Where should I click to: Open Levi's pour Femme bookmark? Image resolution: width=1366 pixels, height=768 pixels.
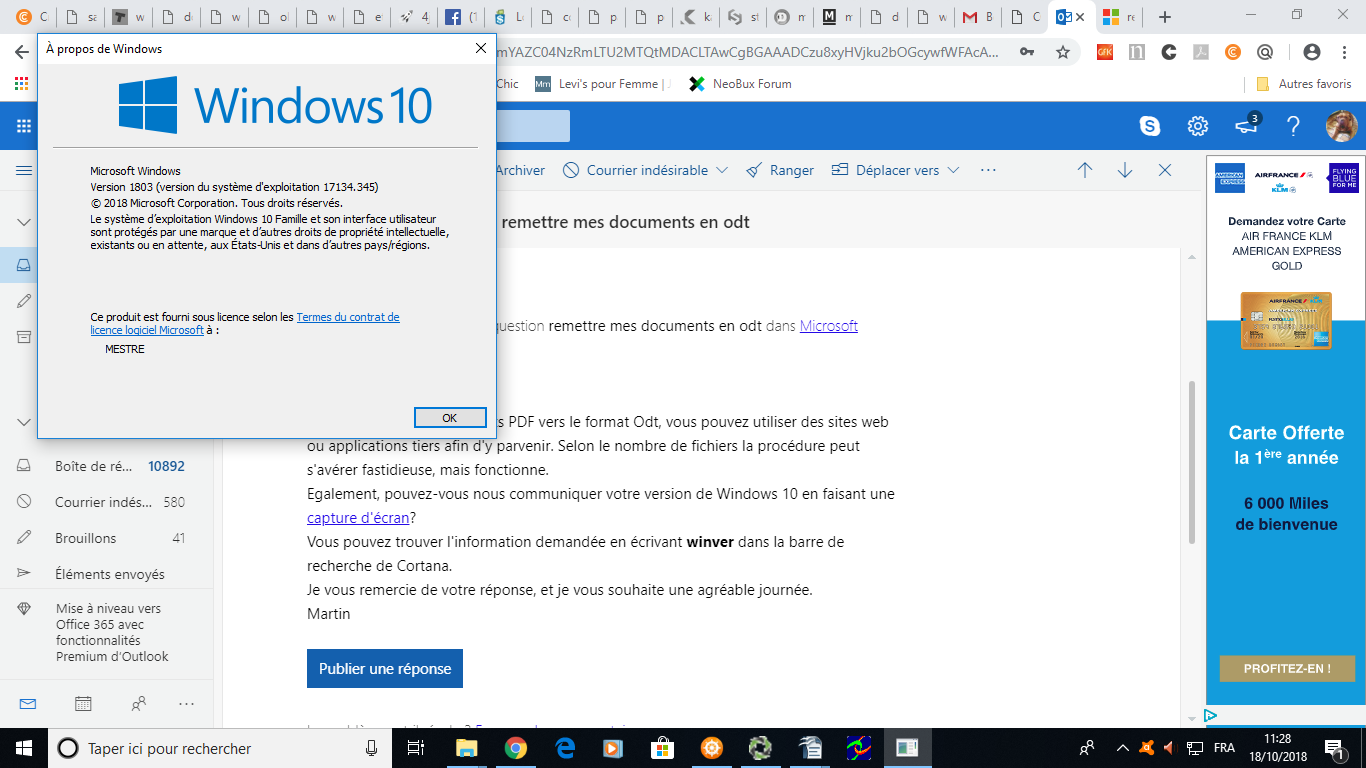(603, 84)
